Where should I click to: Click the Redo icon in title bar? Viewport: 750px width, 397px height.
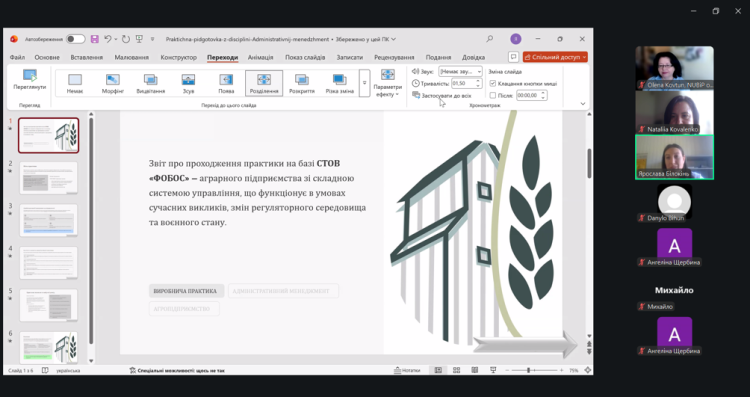coord(126,39)
